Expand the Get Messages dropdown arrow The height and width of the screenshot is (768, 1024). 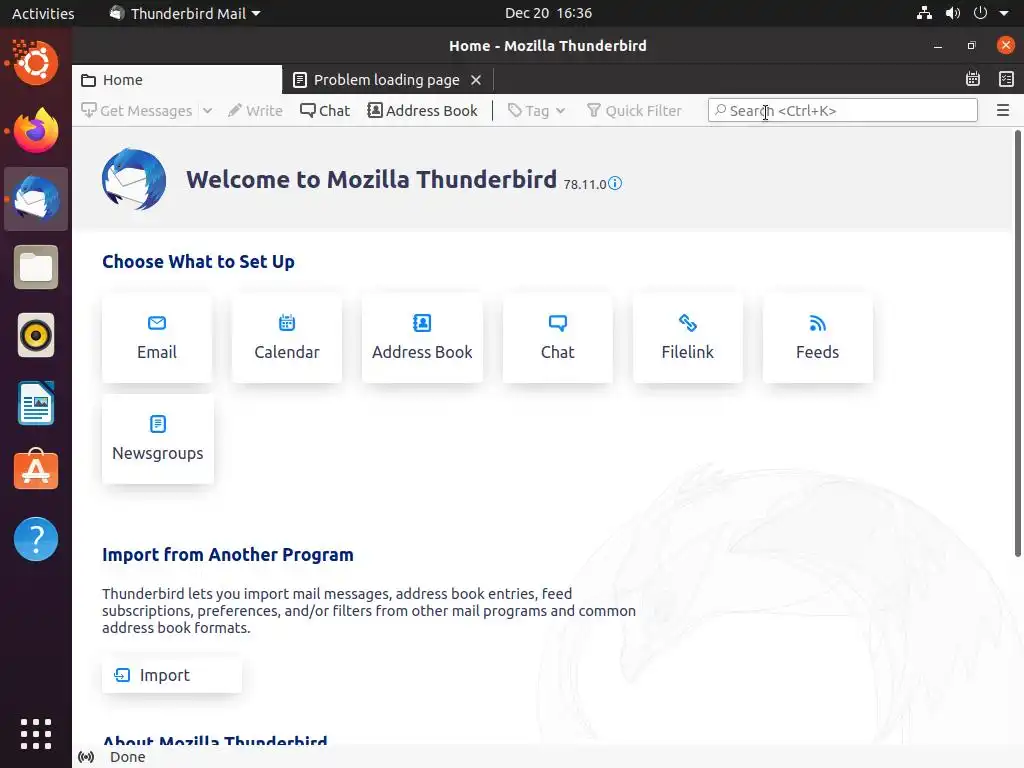[208, 111]
